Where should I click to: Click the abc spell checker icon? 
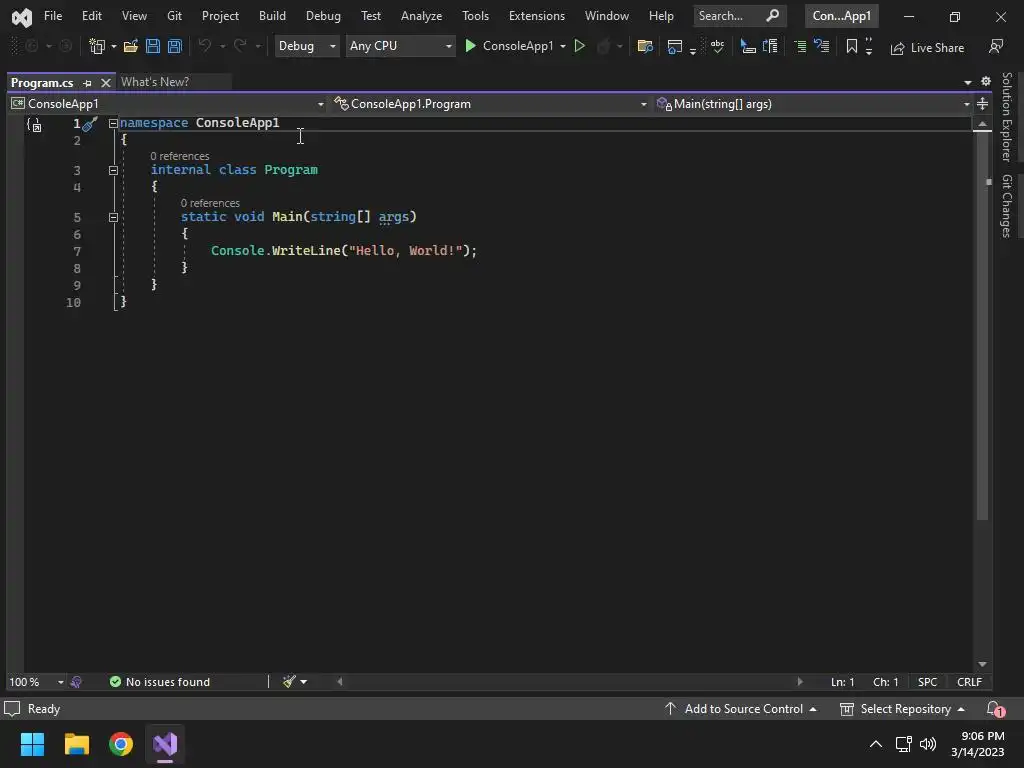click(x=717, y=46)
